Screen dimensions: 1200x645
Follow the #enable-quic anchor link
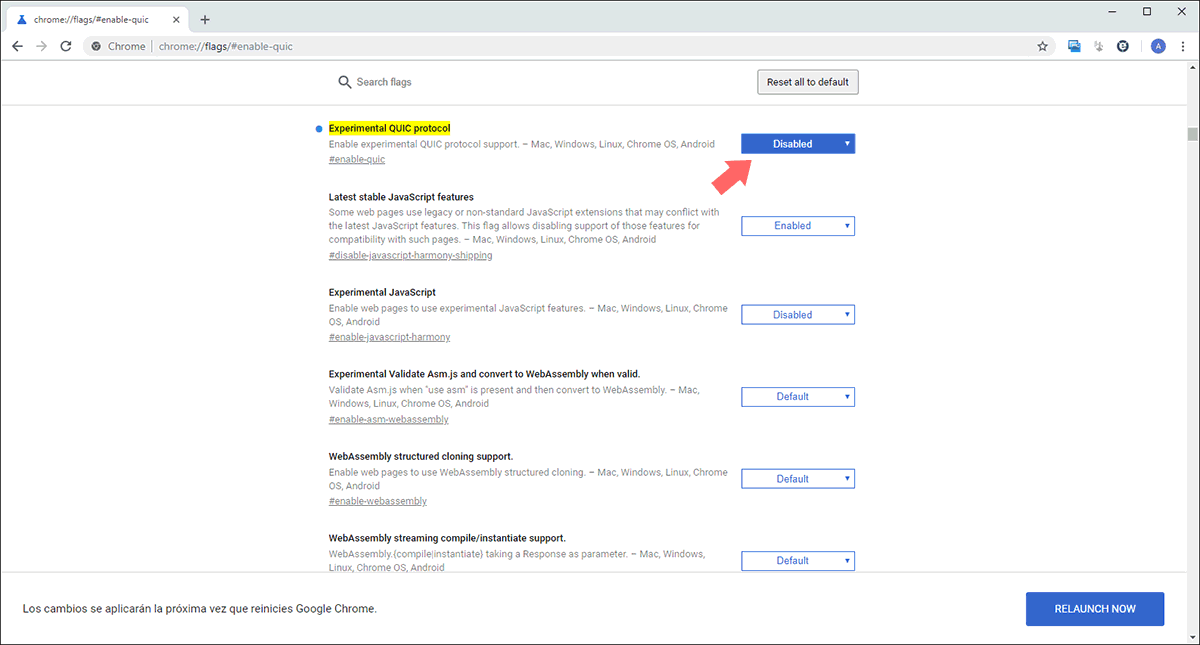(x=356, y=160)
